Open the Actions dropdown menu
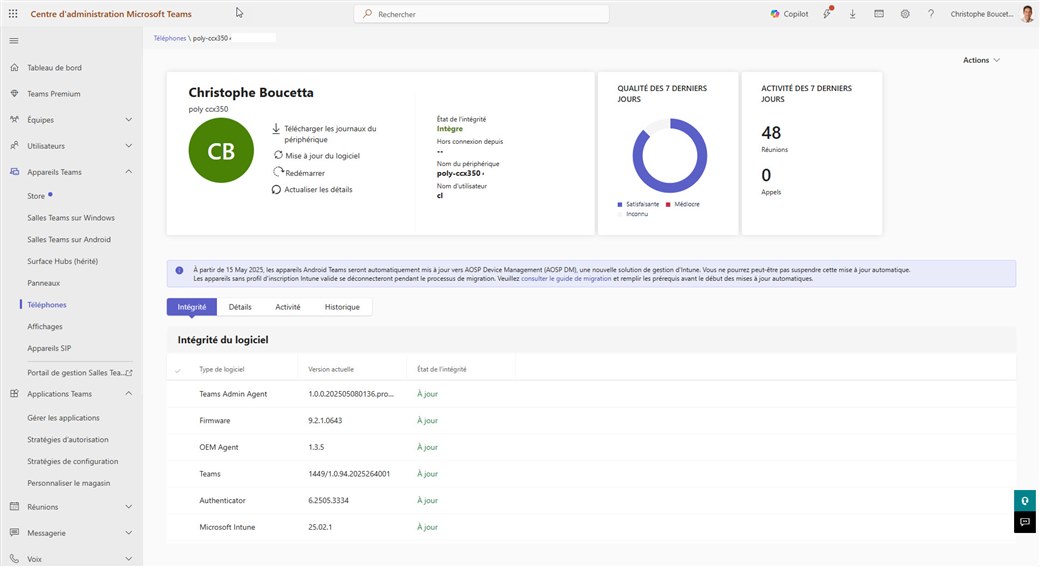The height and width of the screenshot is (567, 1040). point(981,60)
